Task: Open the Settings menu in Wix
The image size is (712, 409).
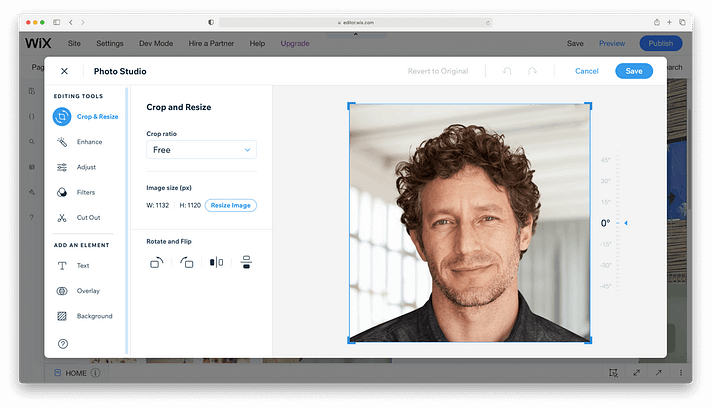Action: [110, 44]
